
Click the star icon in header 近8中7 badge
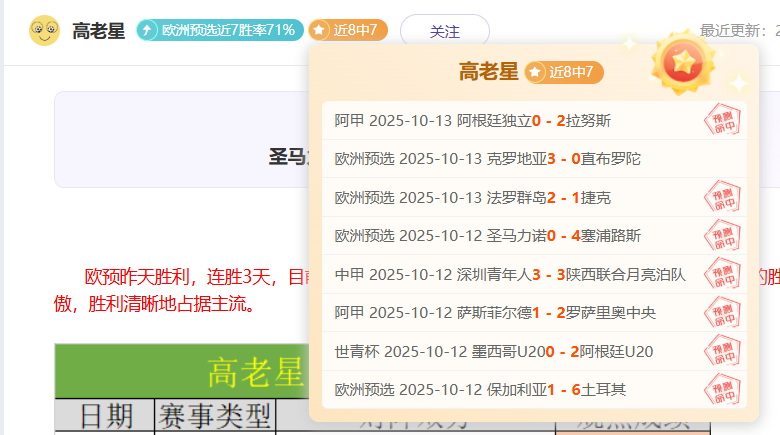319,30
